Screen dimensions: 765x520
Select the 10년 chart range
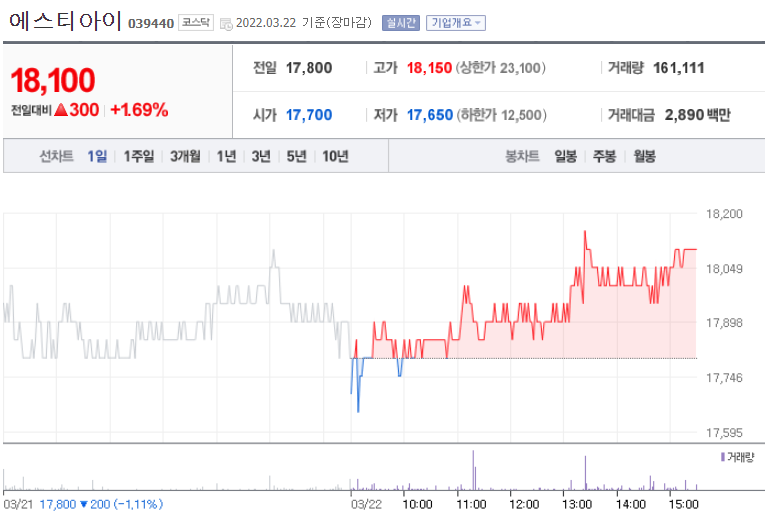click(x=336, y=156)
